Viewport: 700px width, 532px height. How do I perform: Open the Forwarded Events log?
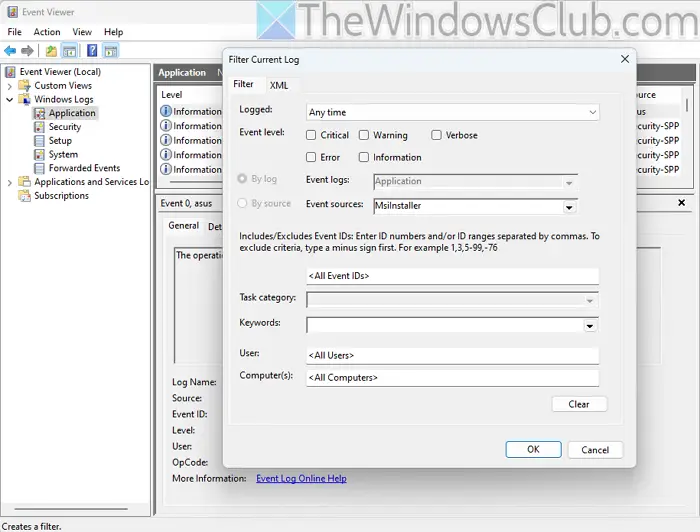[x=84, y=168]
